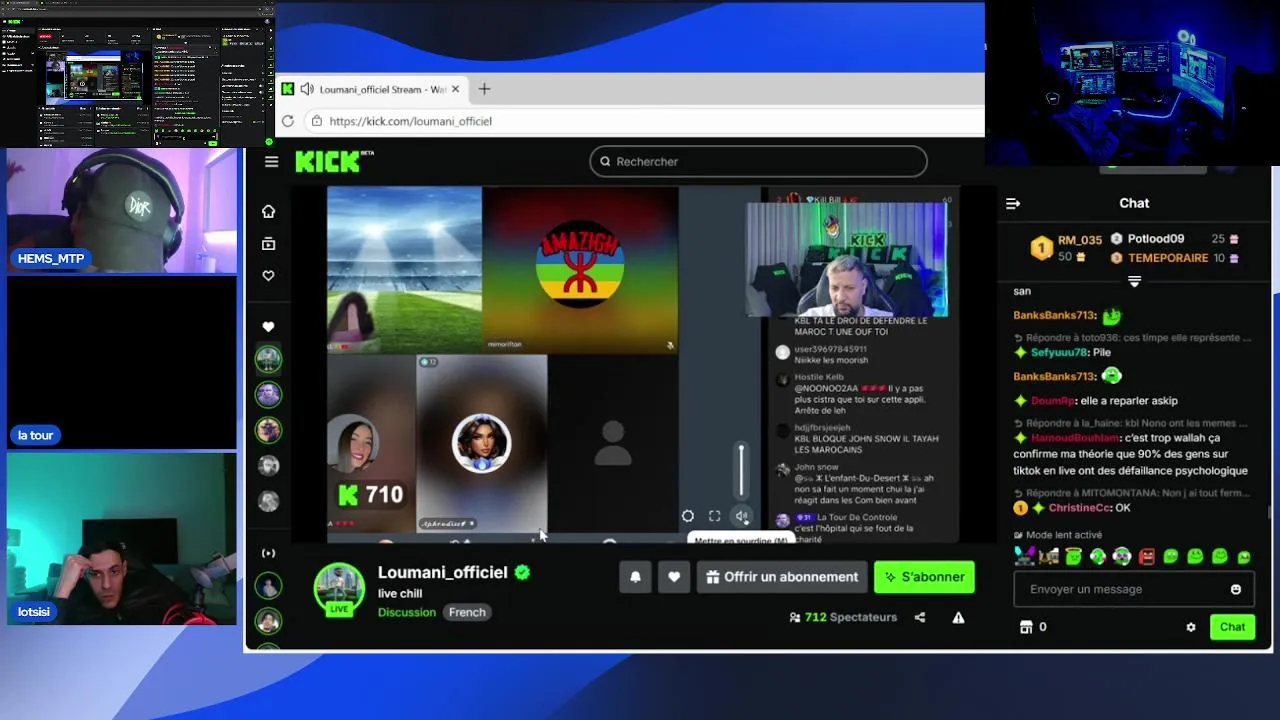This screenshot has height=720, width=1280.
Task: Click Offrir un abonnement button
Action: click(x=782, y=577)
